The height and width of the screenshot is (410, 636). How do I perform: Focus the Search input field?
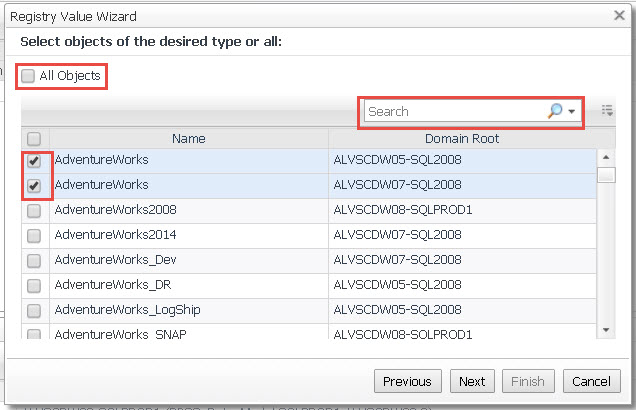coord(454,112)
